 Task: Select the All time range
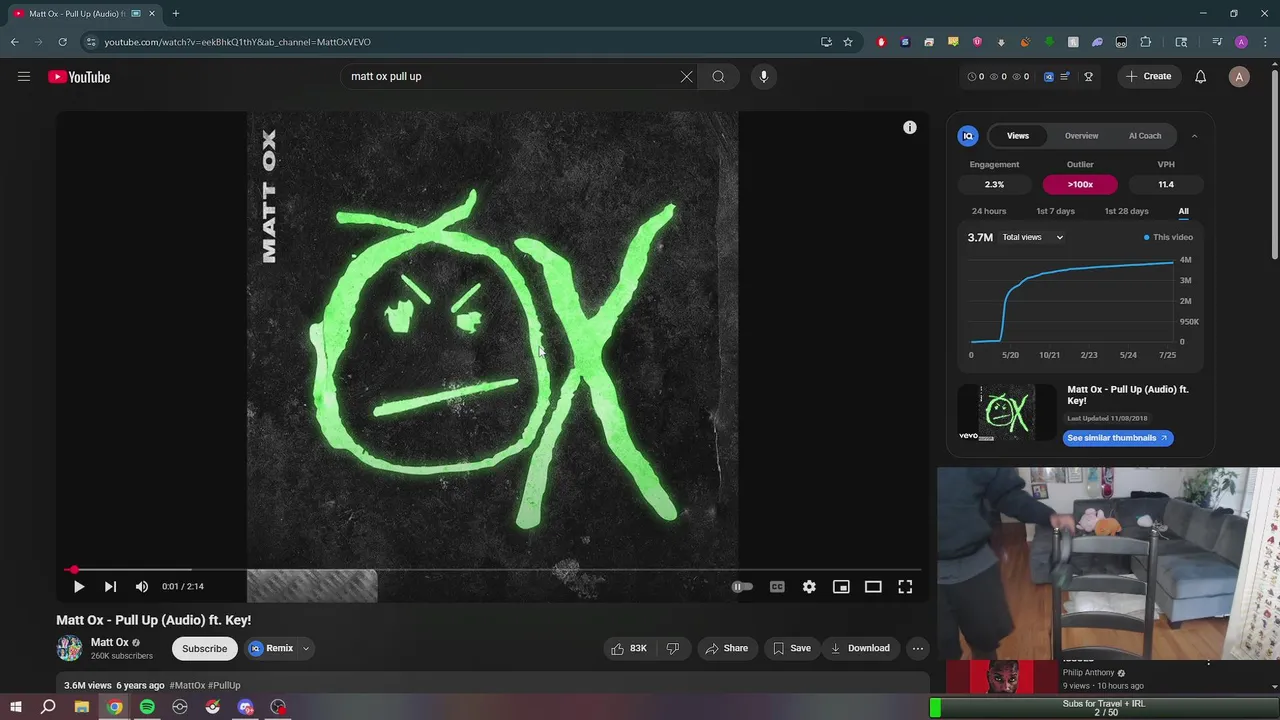(x=1183, y=211)
